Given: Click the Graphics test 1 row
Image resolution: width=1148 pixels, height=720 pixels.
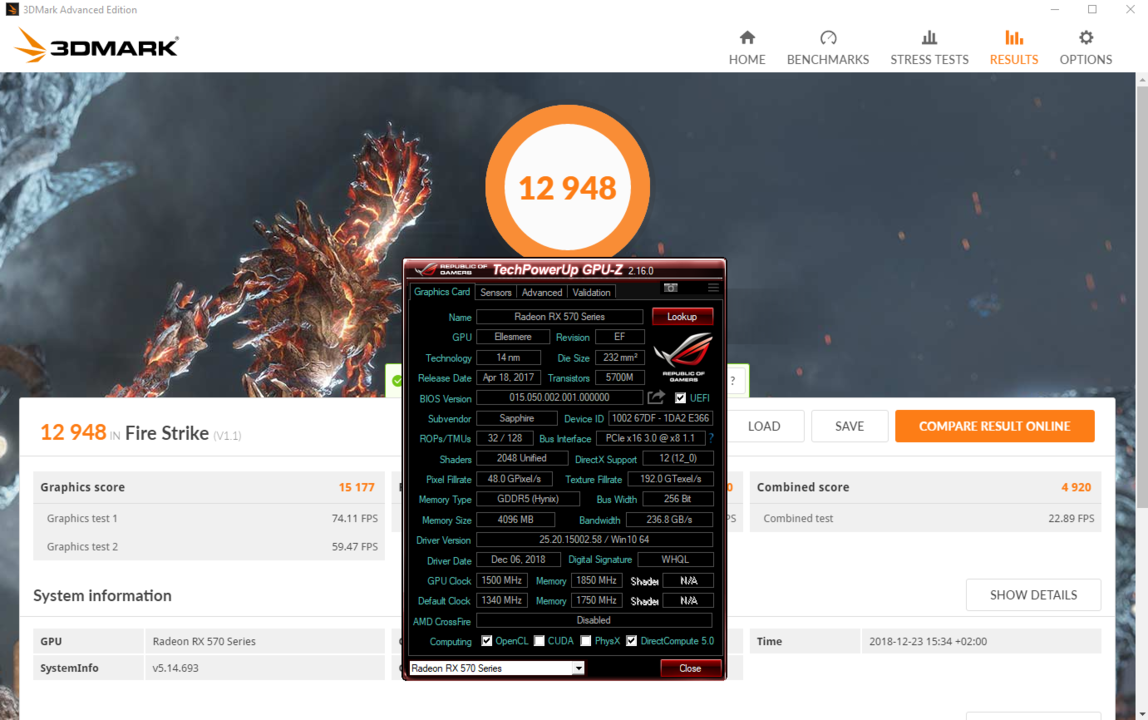Looking at the screenshot, I should [x=209, y=518].
